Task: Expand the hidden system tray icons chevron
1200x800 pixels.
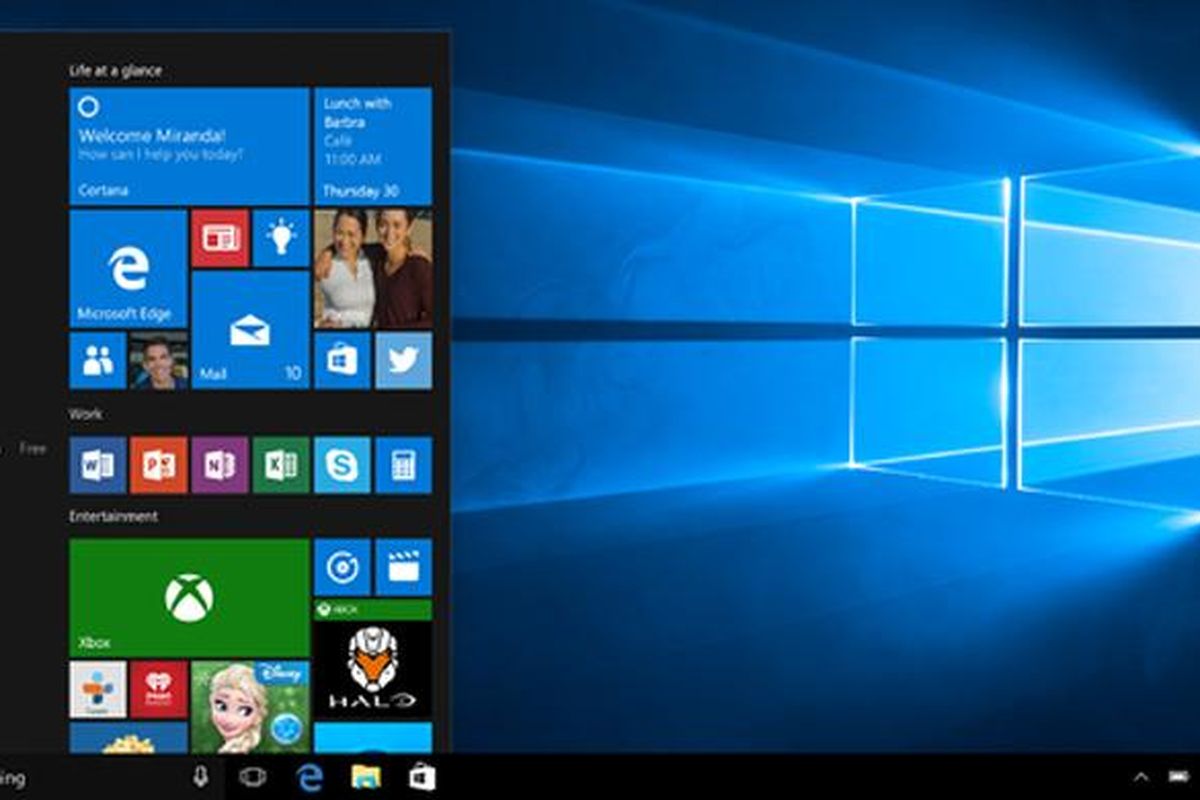Action: pos(1140,777)
